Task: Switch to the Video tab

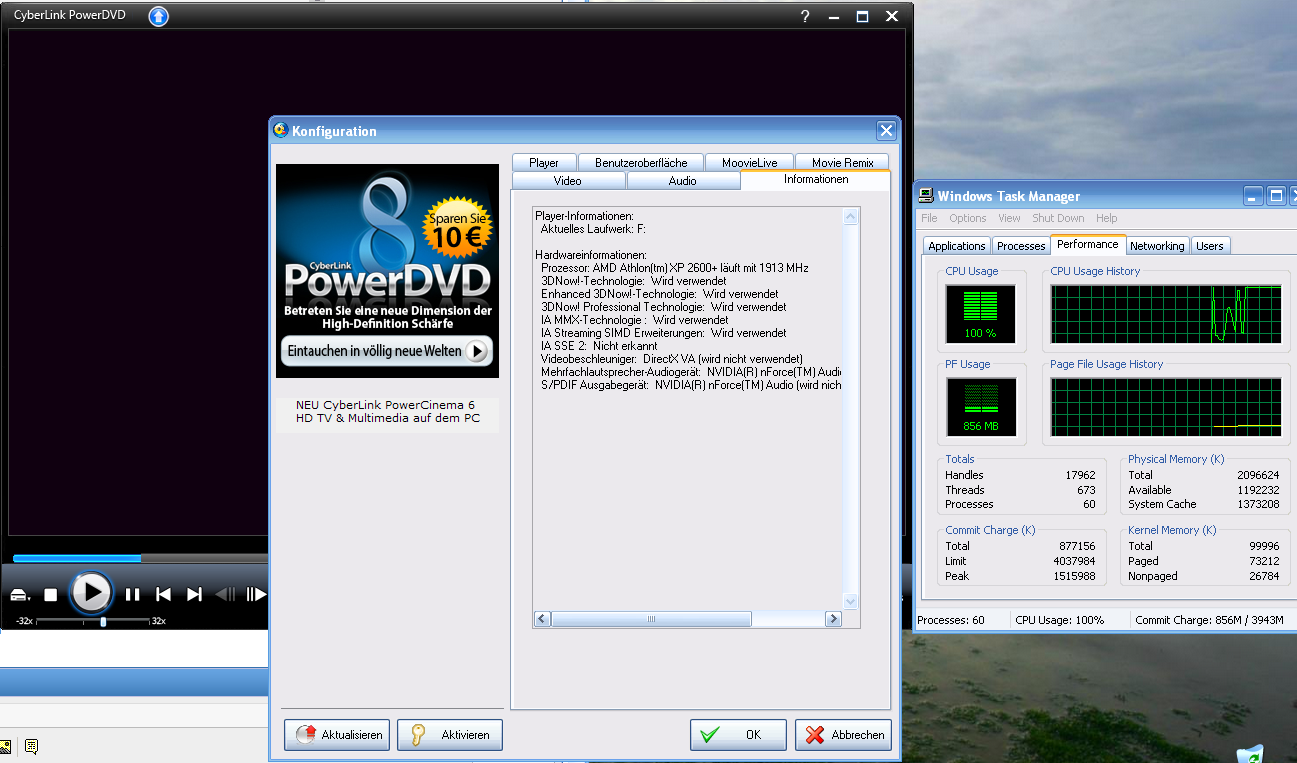Action: click(x=568, y=180)
